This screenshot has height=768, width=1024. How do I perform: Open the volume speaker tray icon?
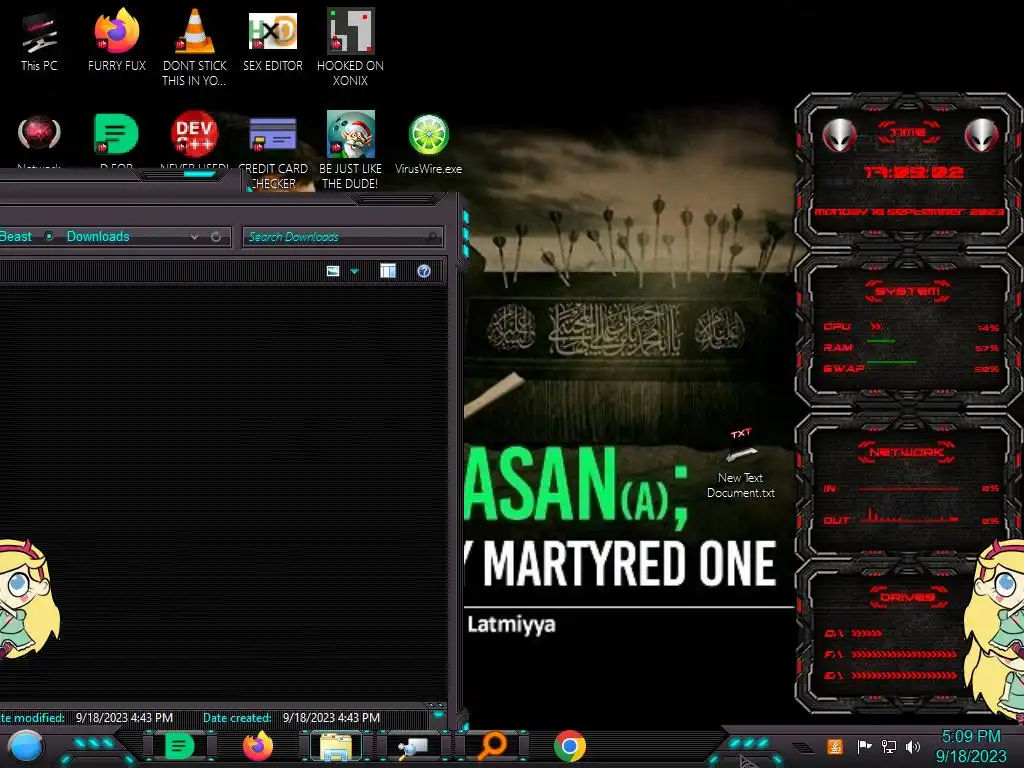[x=913, y=746]
